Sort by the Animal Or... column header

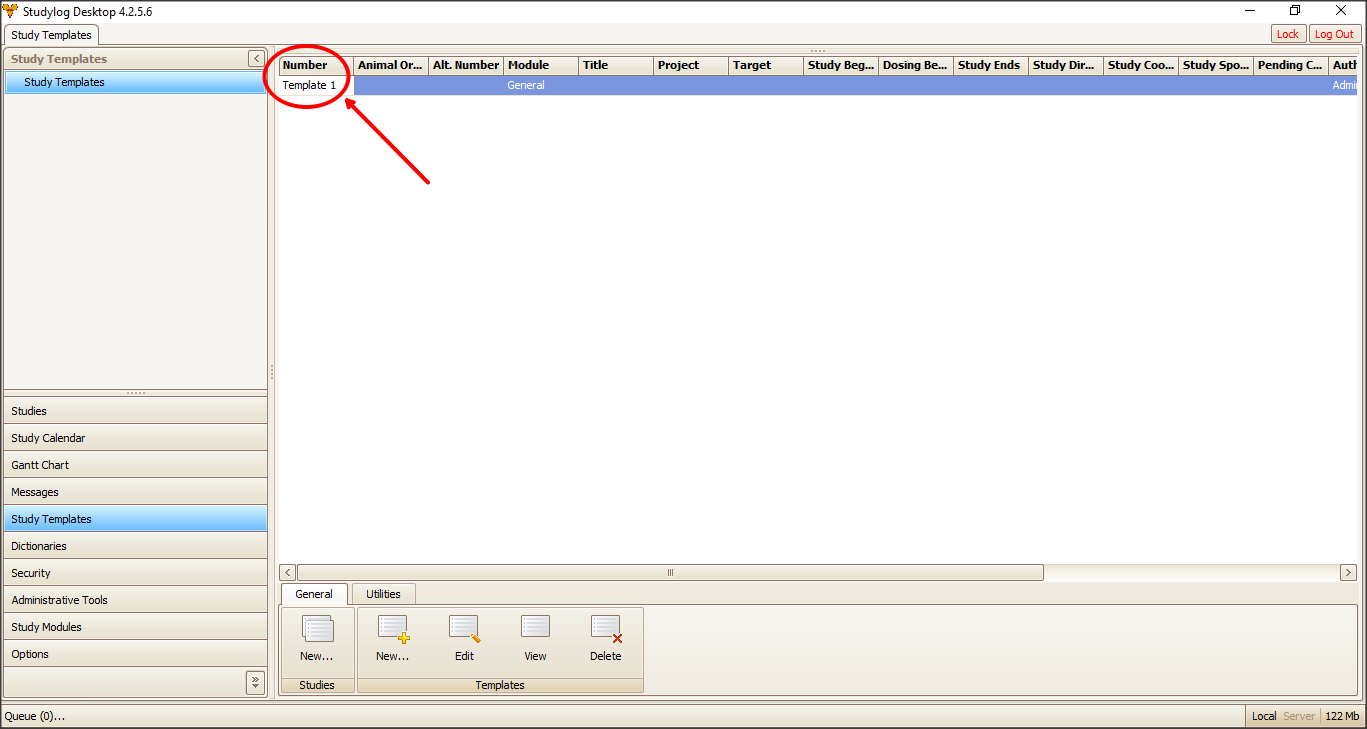click(391, 65)
